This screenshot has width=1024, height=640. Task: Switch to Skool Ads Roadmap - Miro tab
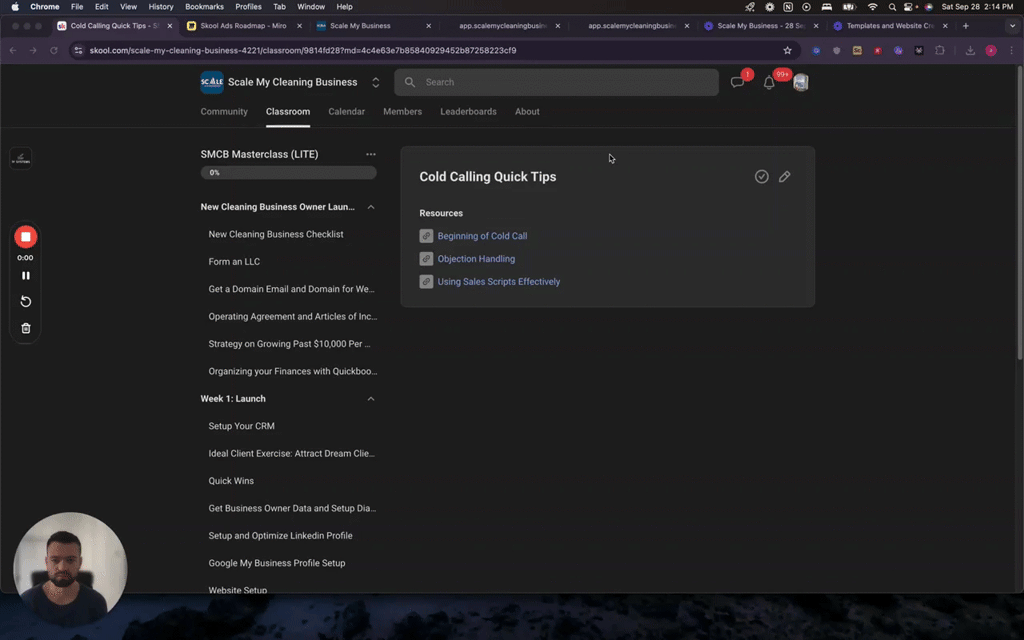coord(245,26)
